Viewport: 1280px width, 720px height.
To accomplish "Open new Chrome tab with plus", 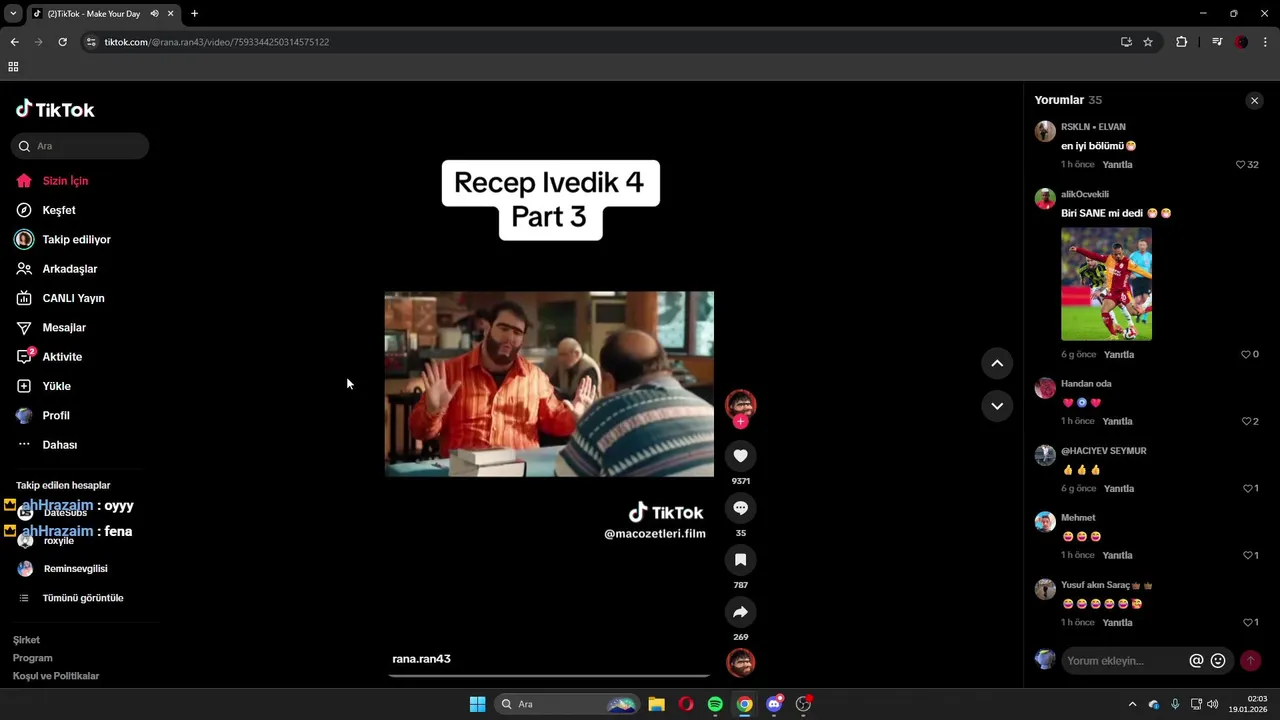I will click(x=194, y=14).
